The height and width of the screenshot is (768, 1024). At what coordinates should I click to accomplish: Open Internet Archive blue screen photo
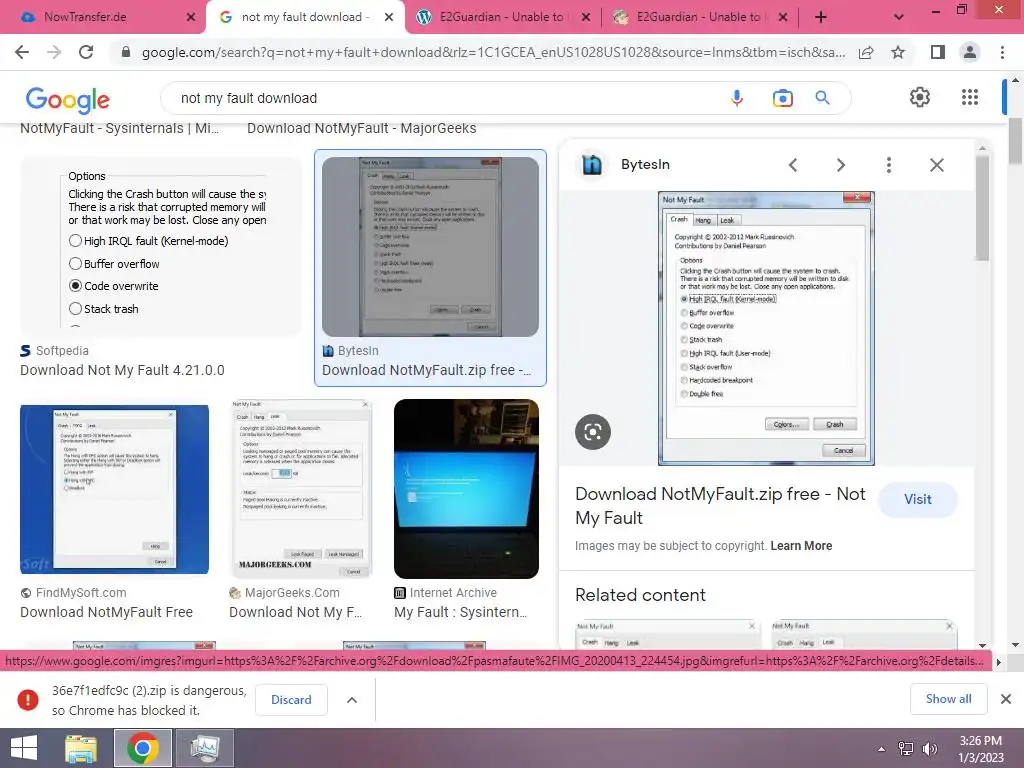coord(466,488)
